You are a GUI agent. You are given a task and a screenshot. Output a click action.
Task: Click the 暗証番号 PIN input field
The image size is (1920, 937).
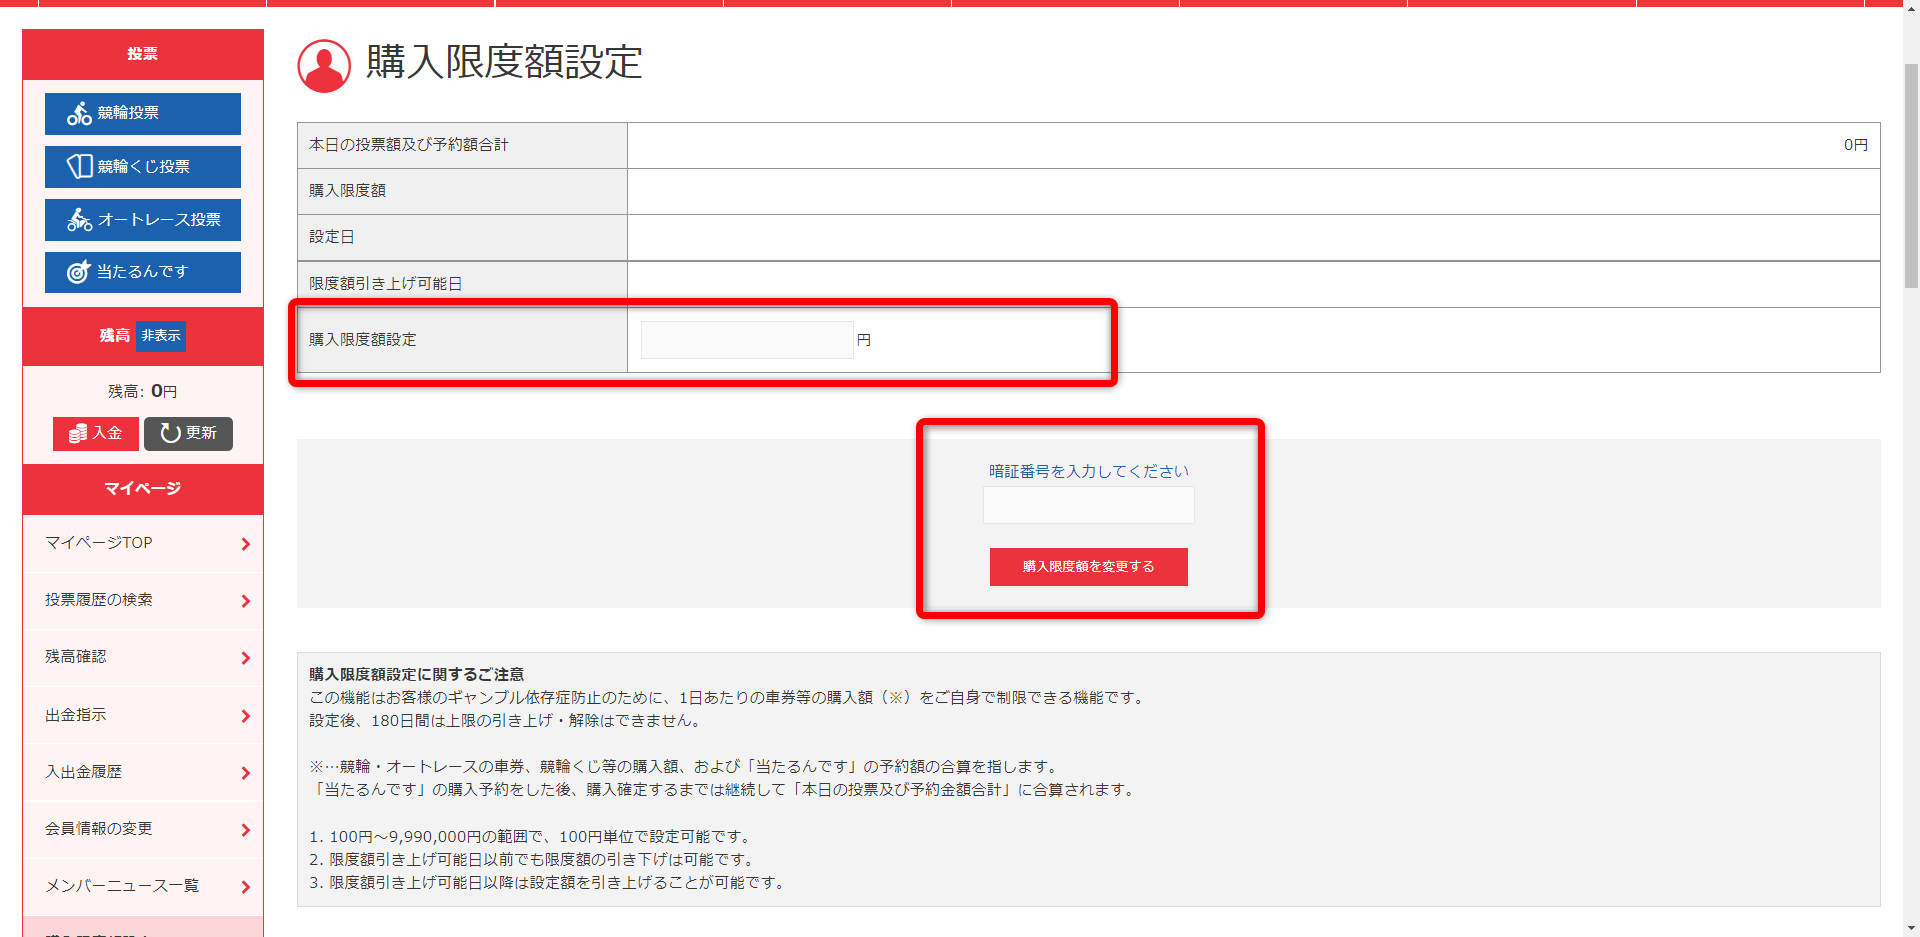(1088, 505)
